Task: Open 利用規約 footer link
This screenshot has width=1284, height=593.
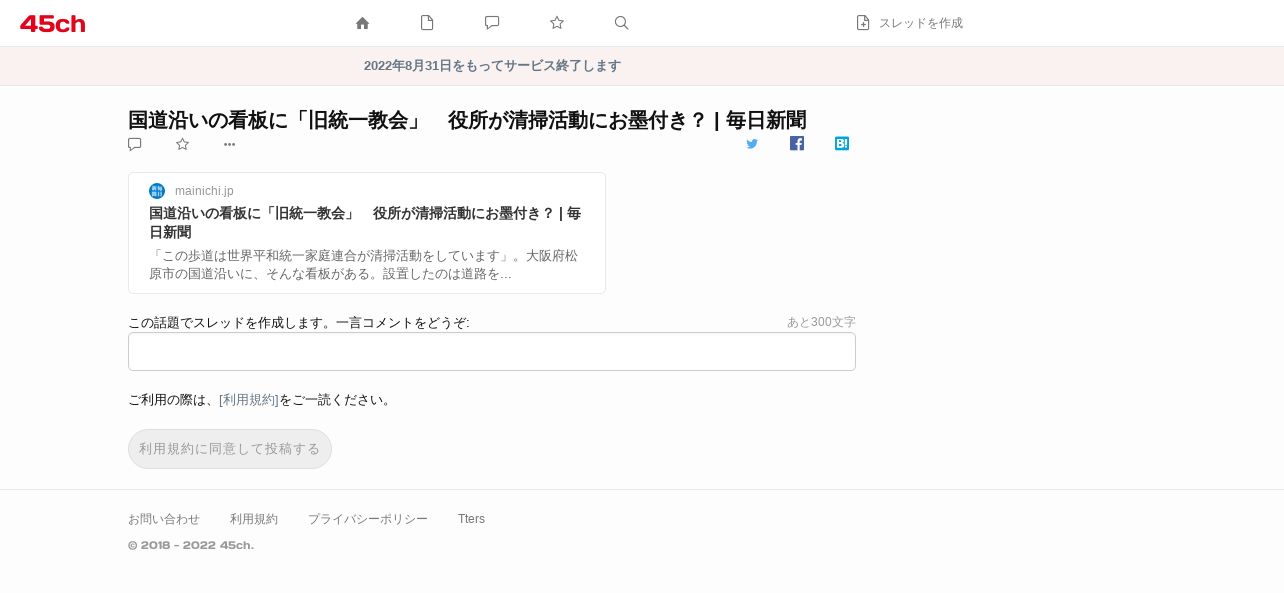Action: pyautogui.click(x=254, y=519)
